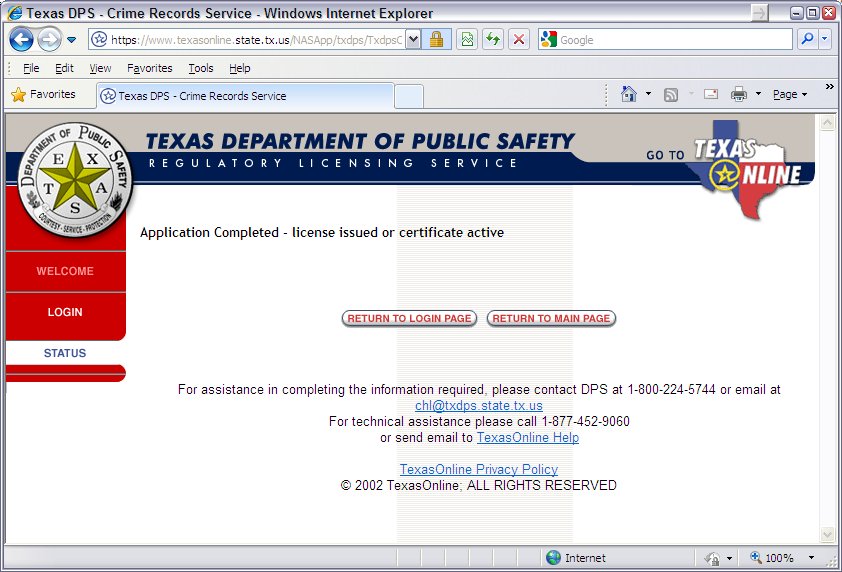842x572 pixels.
Task: Click the chl@txdps.state.tx.us email link
Action: [x=479, y=406]
